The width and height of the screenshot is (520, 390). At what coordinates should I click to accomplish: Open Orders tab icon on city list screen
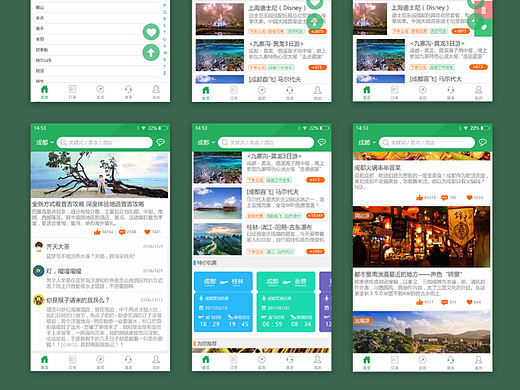point(72,89)
